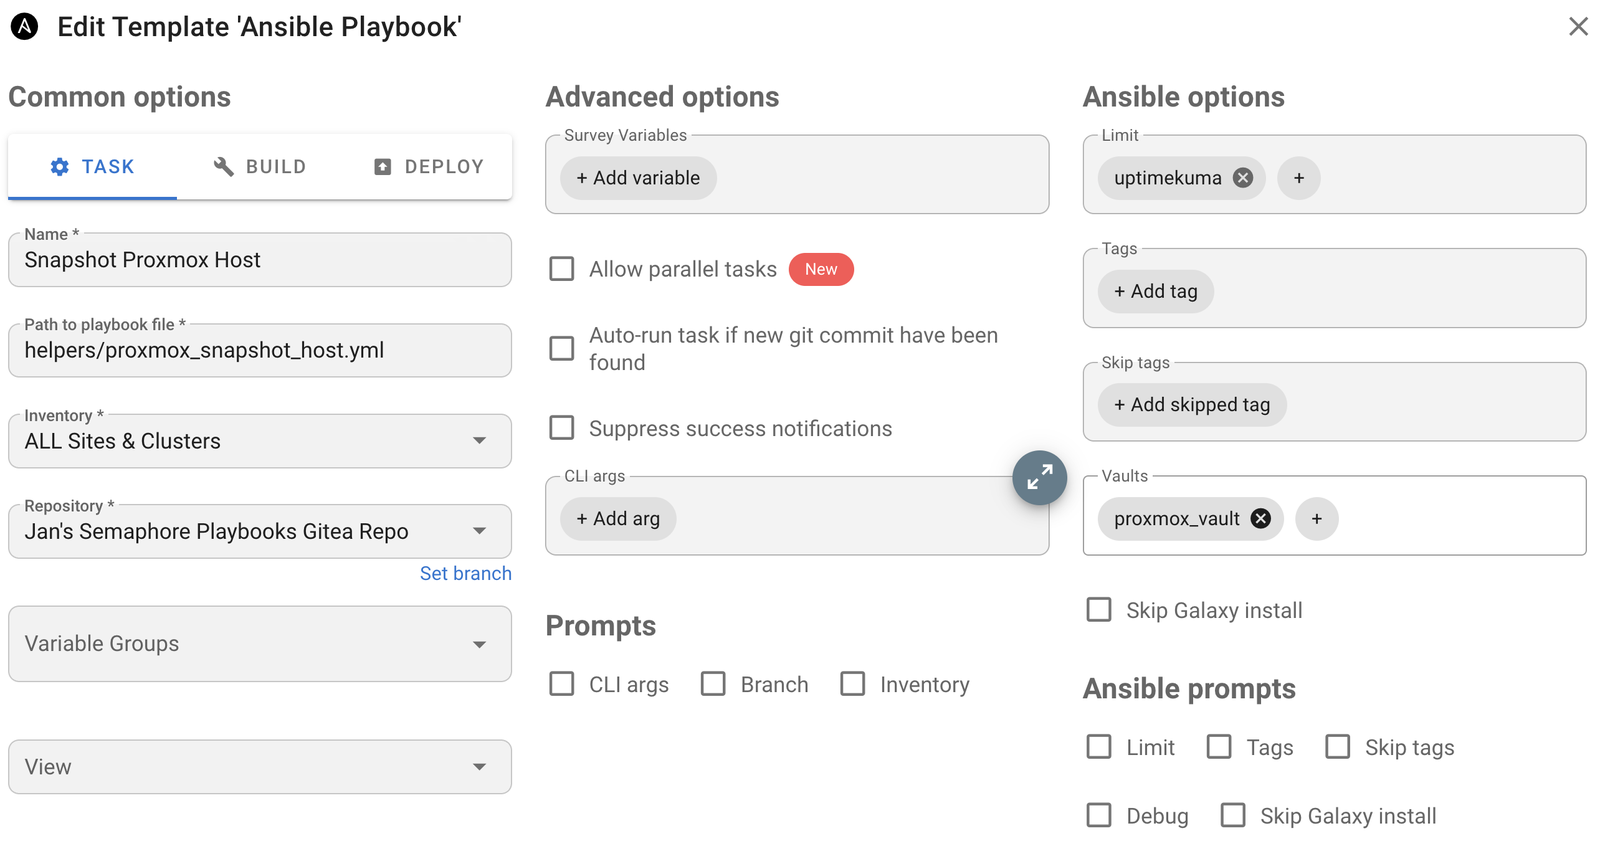Image resolution: width=1600 pixels, height=841 pixels.
Task: Click the wrench icon on the Build tab
Action: pos(224,167)
